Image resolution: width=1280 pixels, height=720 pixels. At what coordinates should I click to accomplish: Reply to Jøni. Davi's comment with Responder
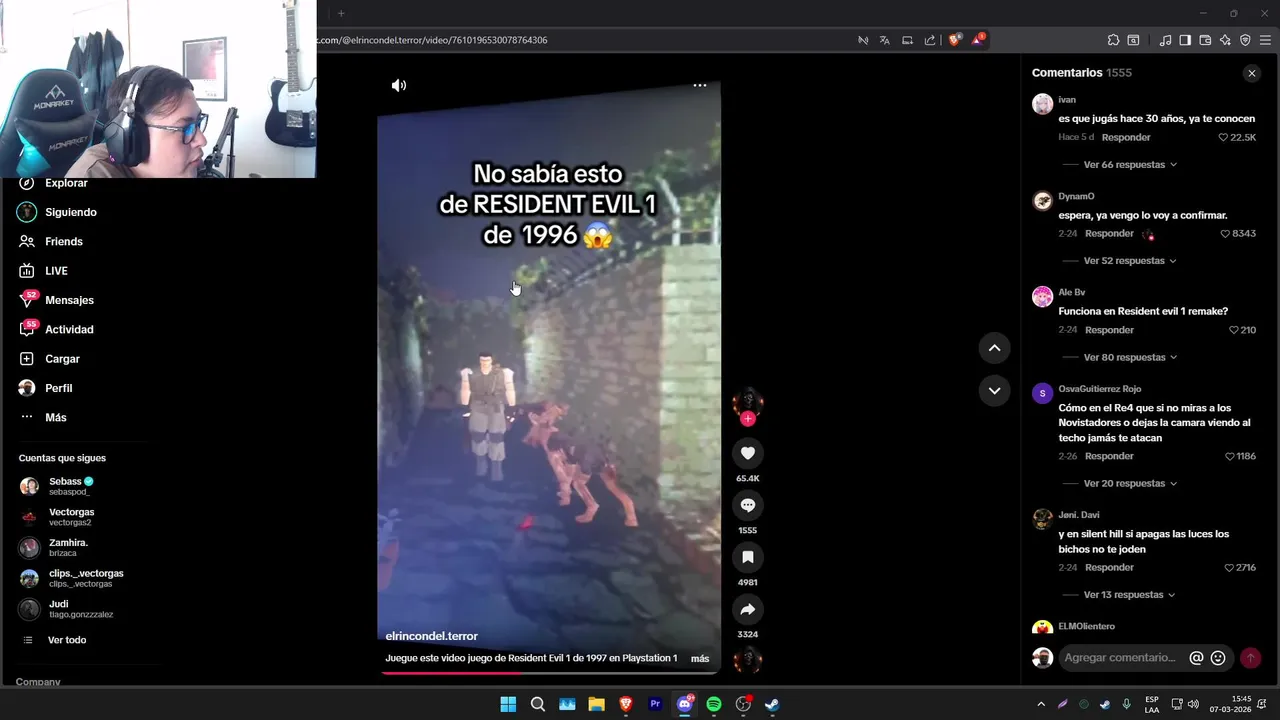pyautogui.click(x=1109, y=568)
